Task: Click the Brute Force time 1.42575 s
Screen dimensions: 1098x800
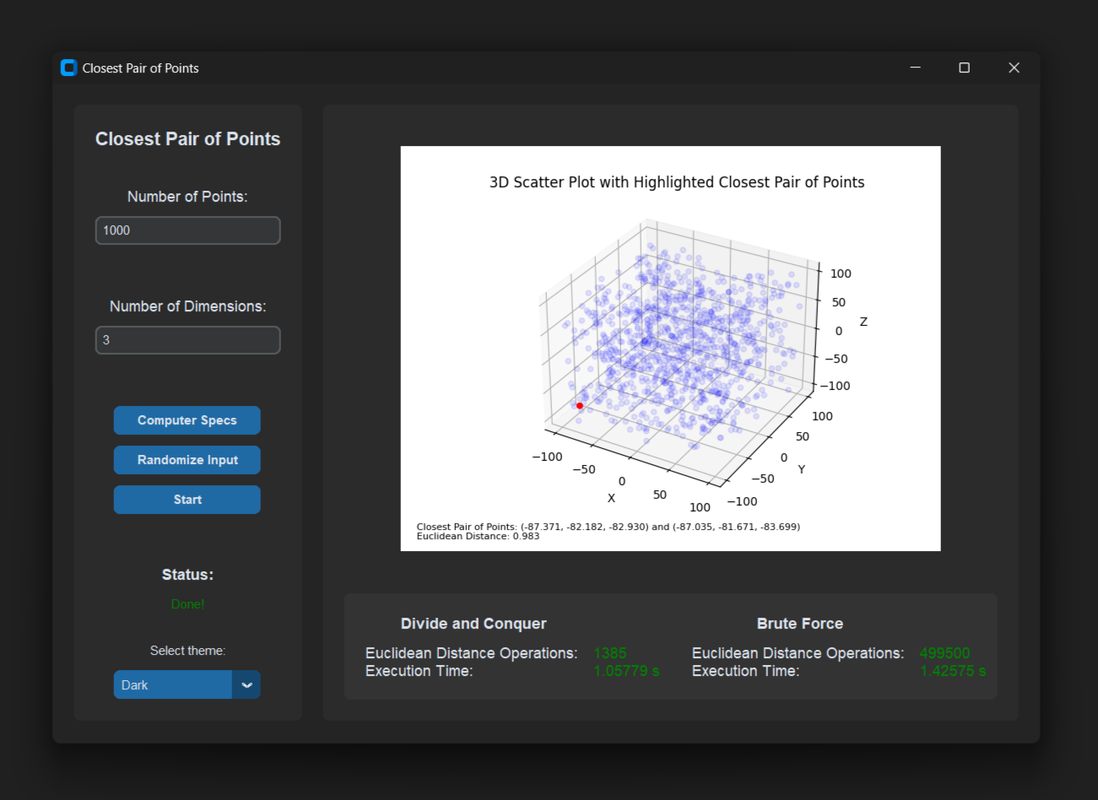Action: point(952,671)
